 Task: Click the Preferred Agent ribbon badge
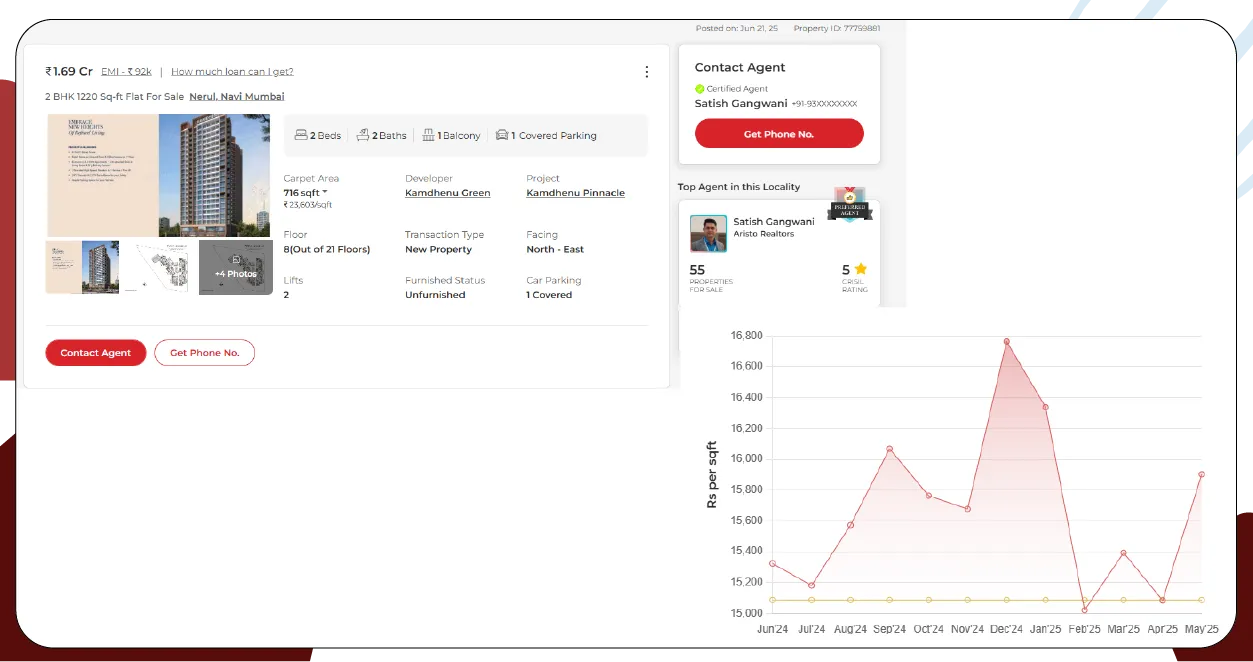click(850, 205)
